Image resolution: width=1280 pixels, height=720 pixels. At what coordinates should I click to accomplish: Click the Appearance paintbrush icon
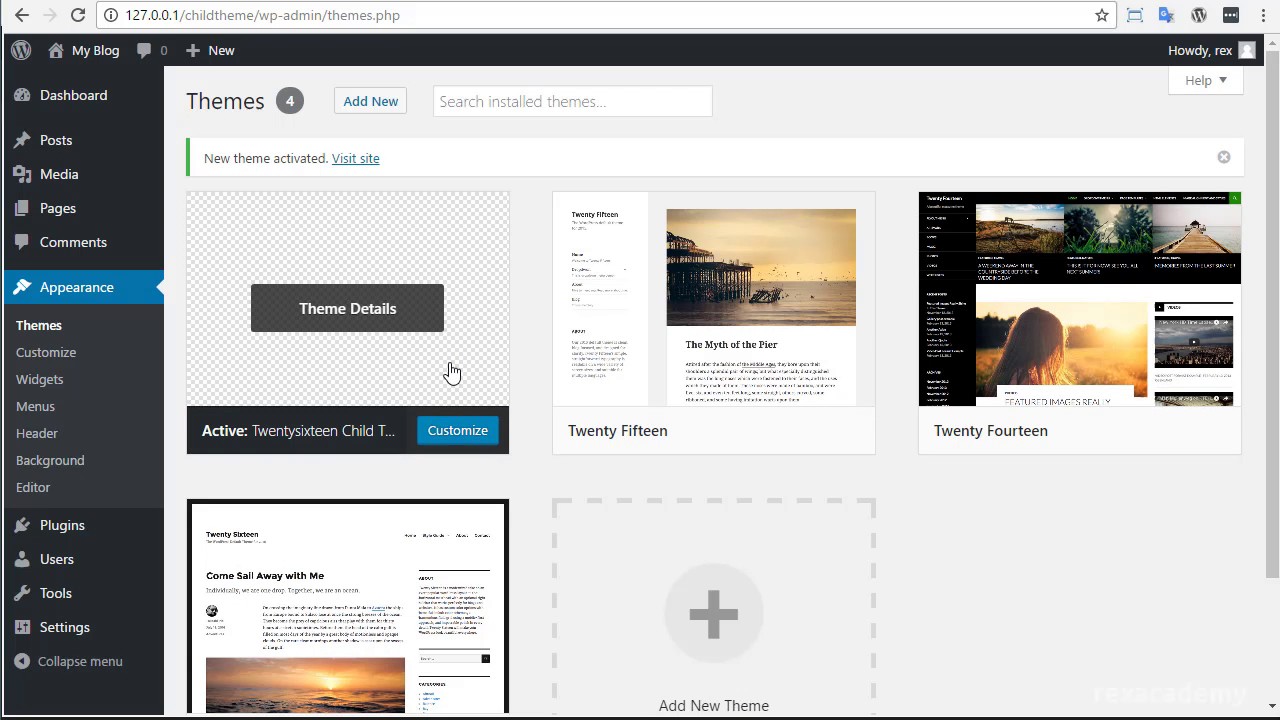click(x=22, y=287)
